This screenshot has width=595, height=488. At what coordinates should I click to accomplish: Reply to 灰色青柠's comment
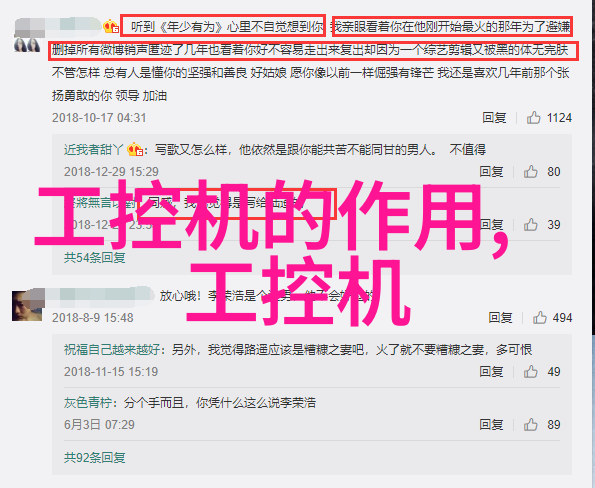[491, 424]
